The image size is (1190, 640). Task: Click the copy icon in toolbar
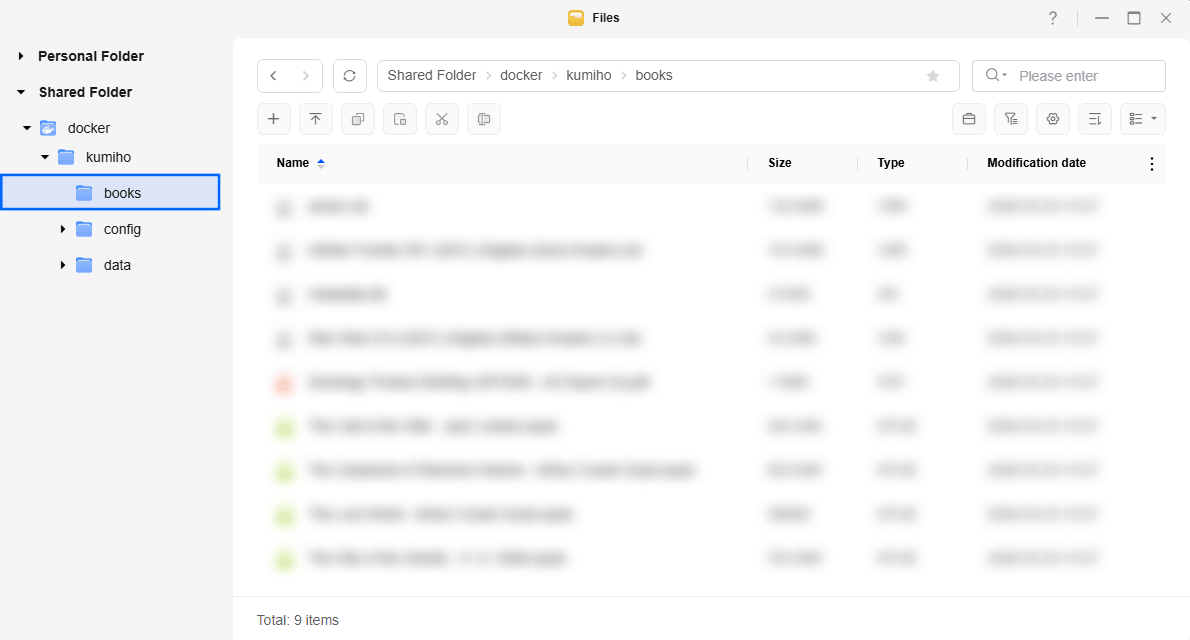(x=357, y=119)
